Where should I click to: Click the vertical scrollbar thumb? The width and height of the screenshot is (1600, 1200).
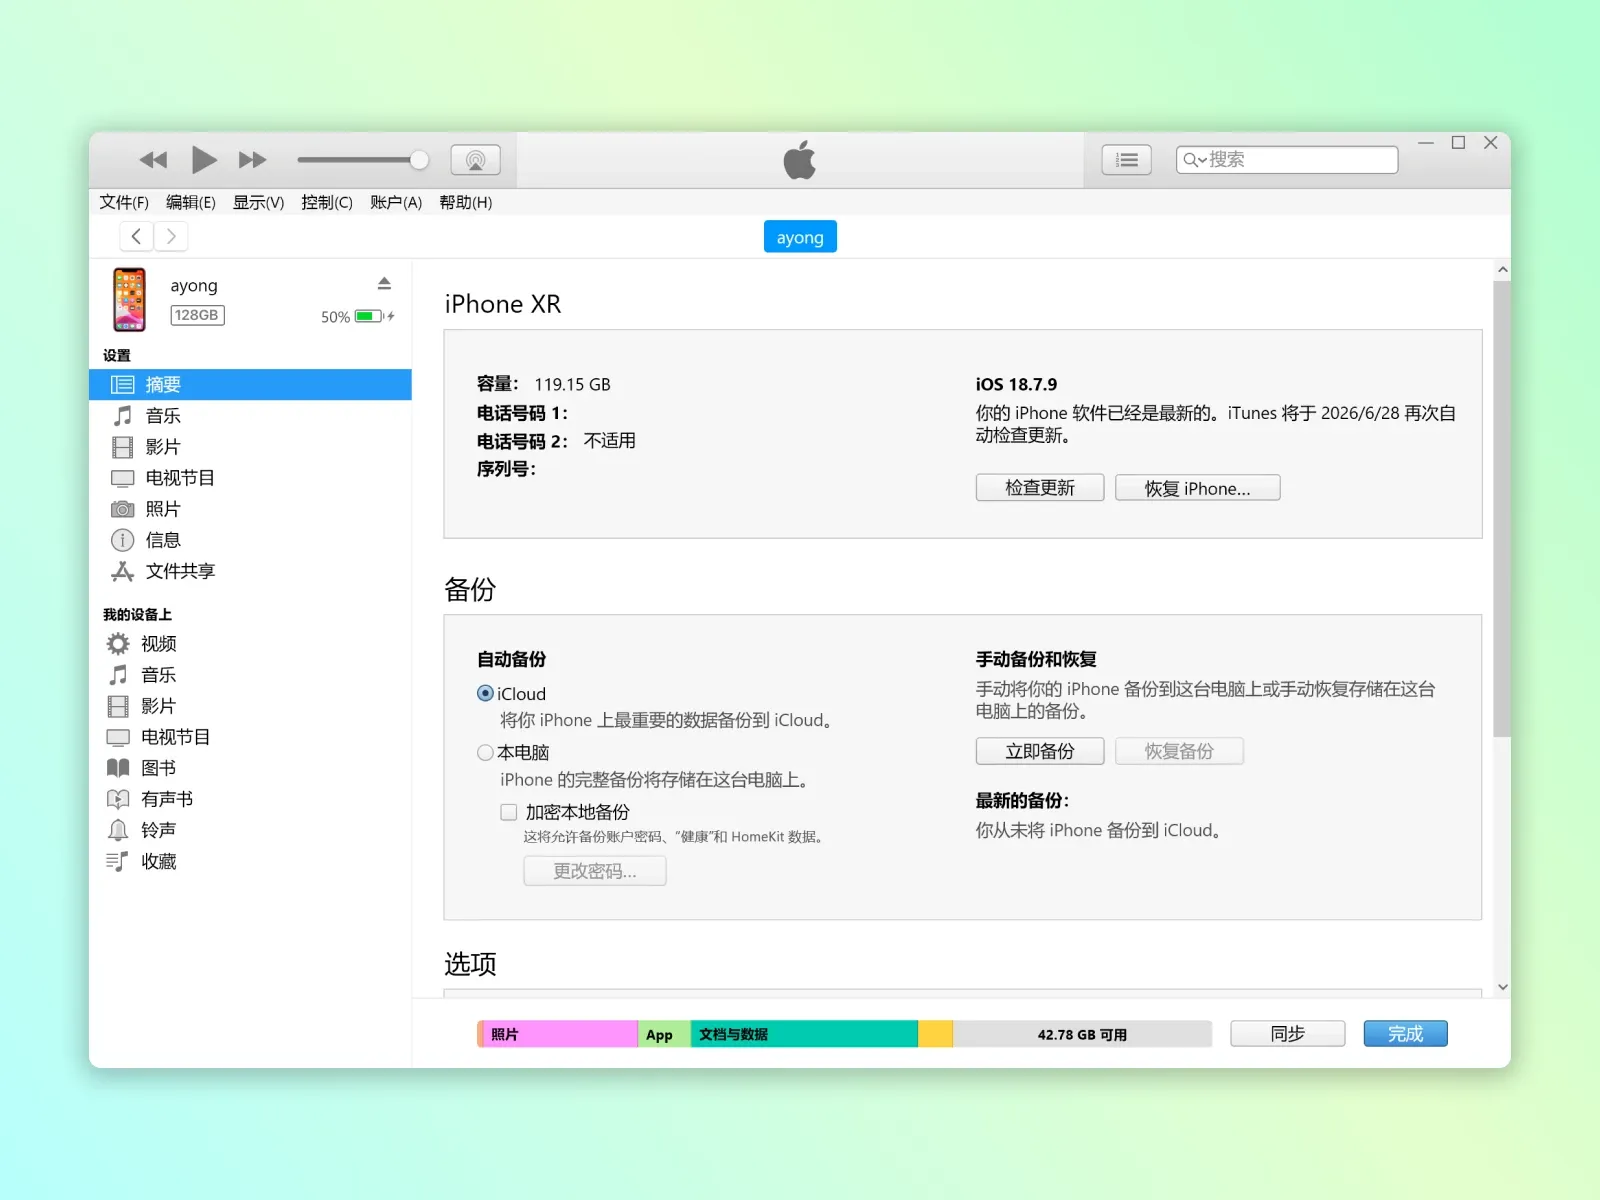[x=1502, y=509]
